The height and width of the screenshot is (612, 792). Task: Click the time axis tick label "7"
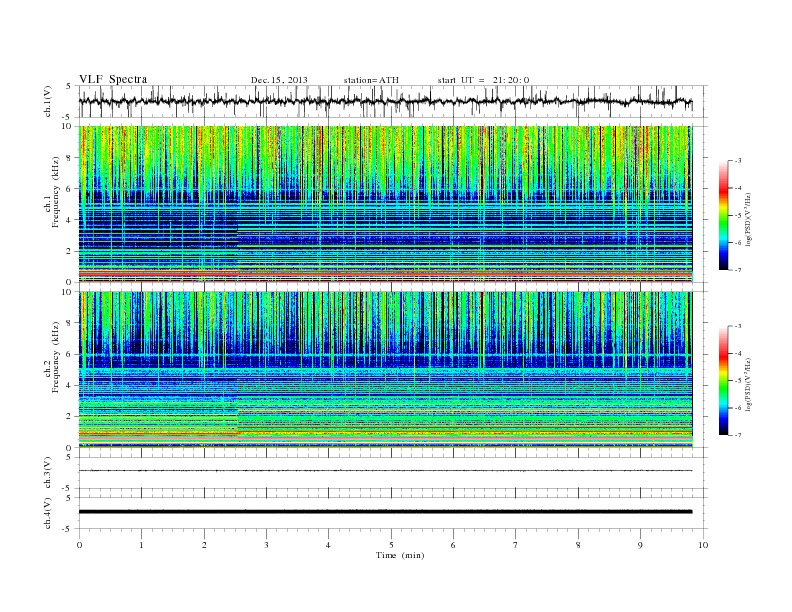516,545
